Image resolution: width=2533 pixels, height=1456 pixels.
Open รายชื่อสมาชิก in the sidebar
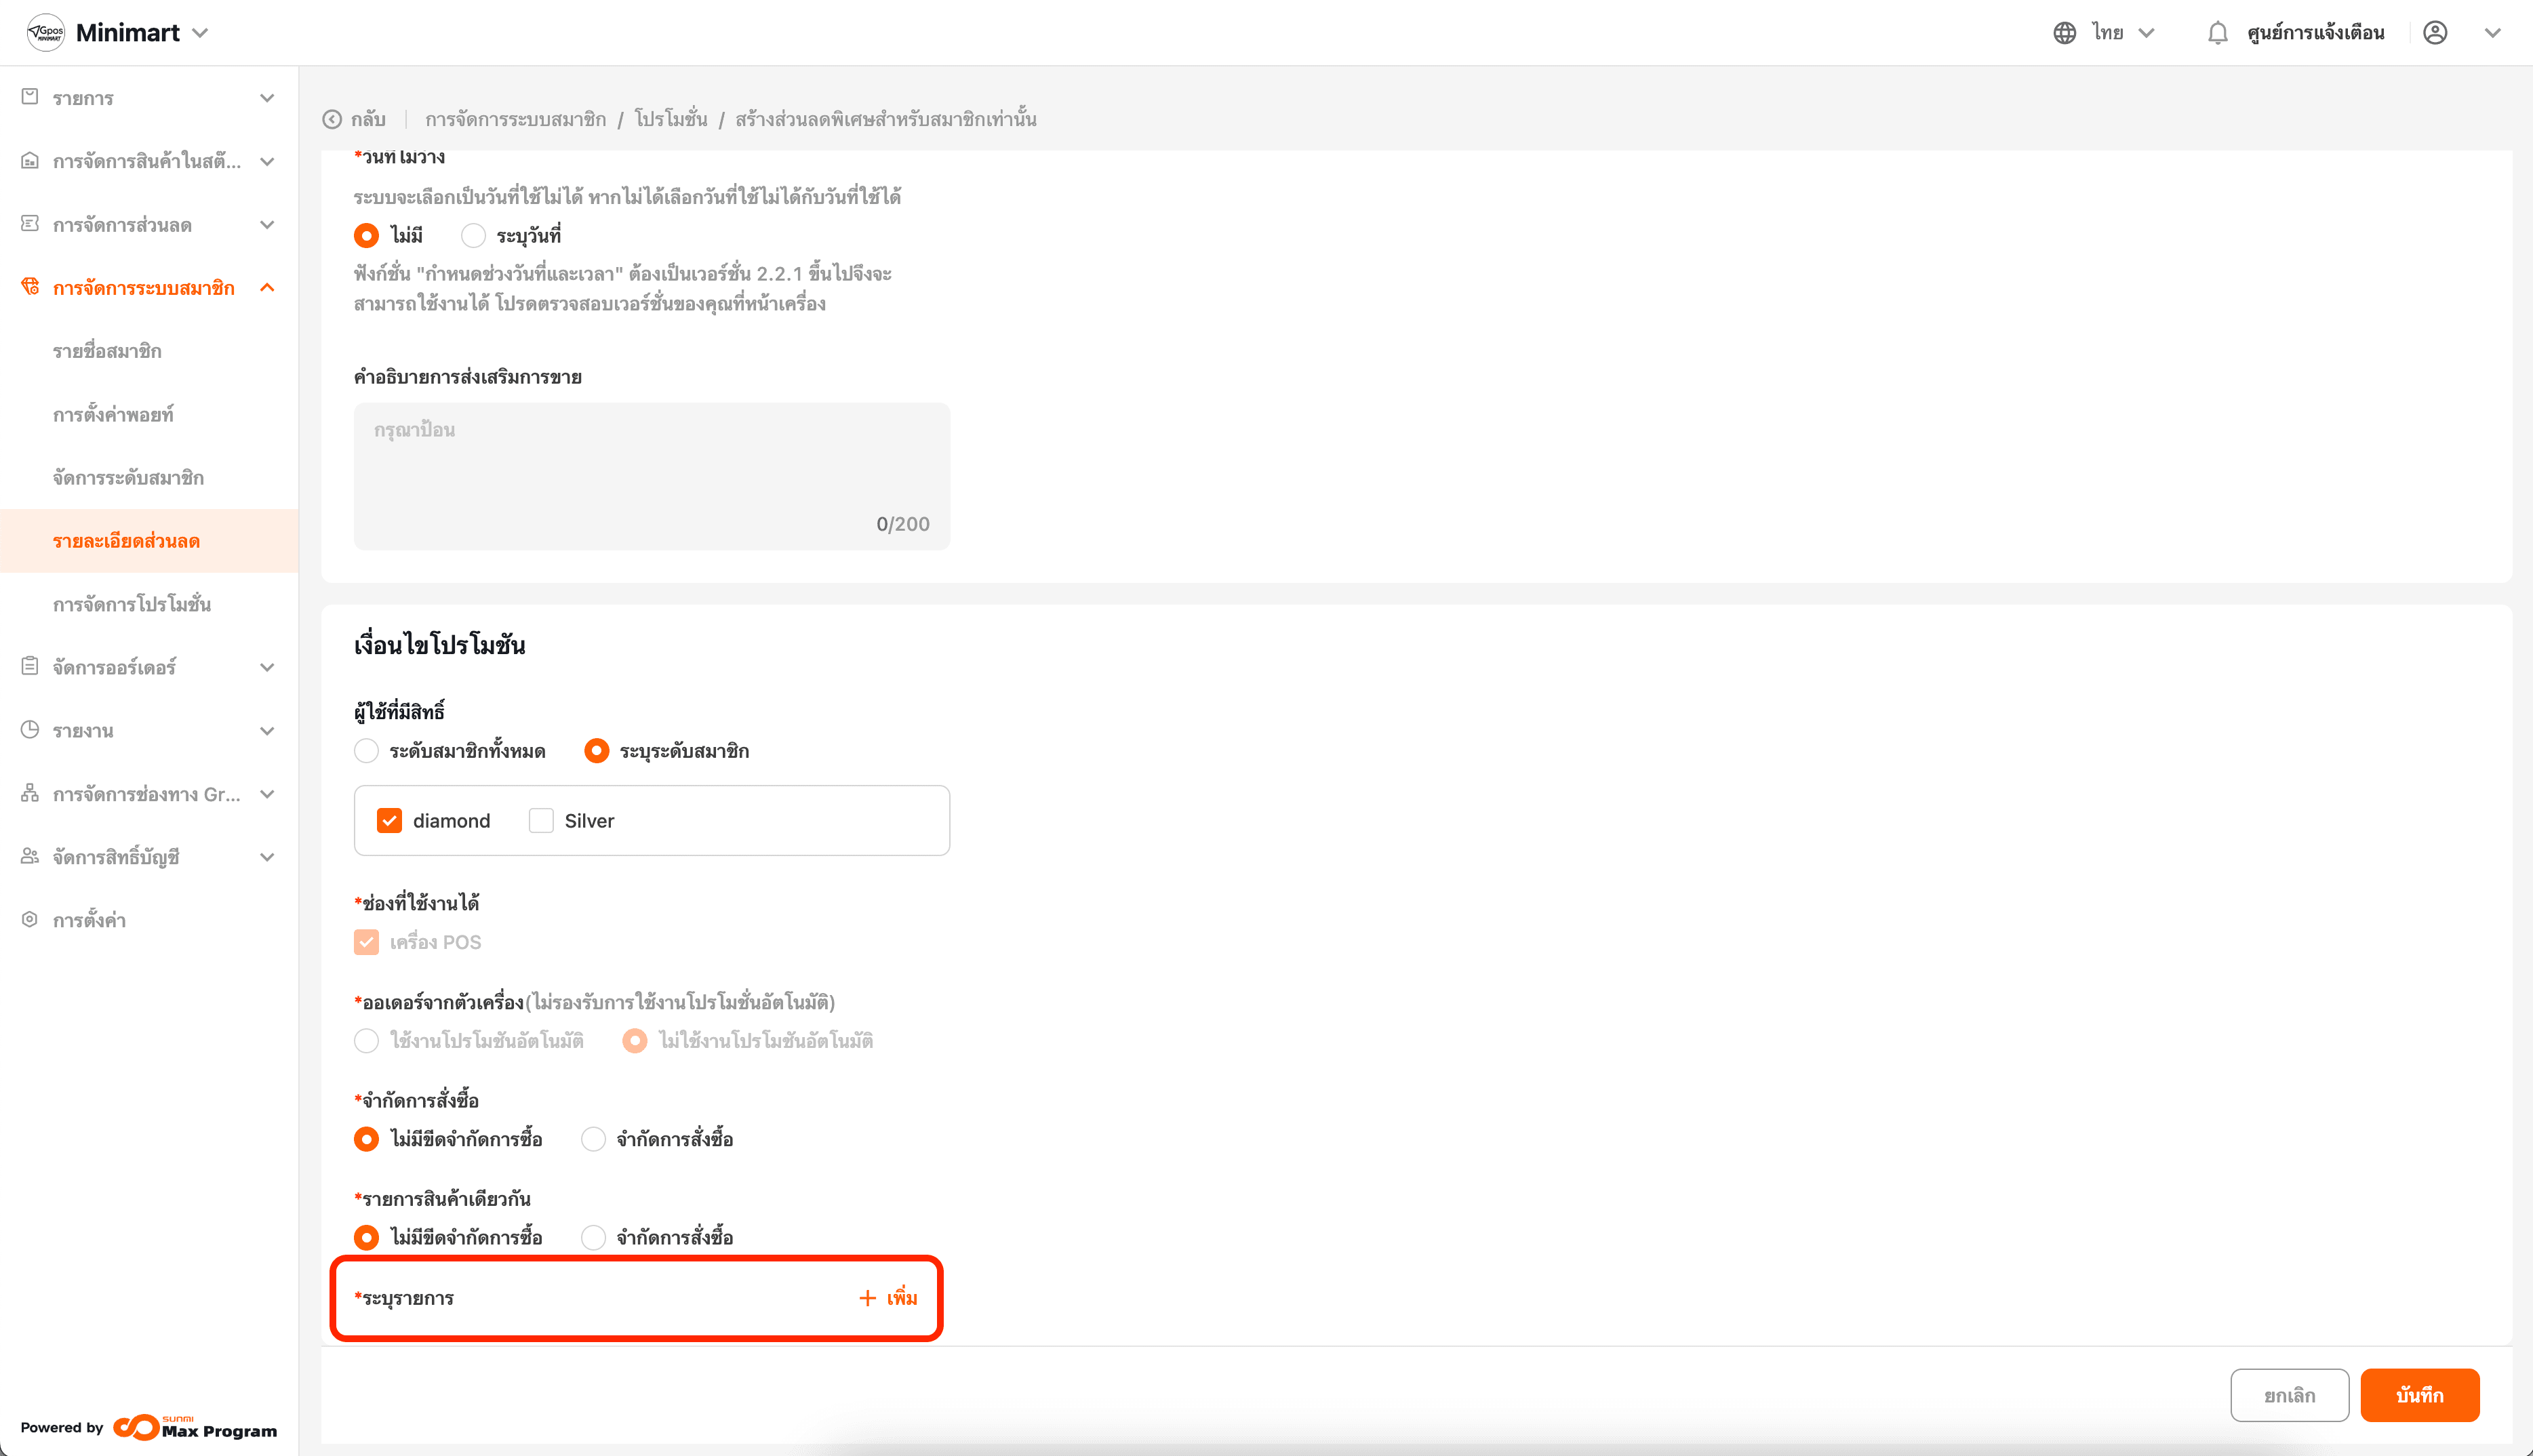pos(107,351)
